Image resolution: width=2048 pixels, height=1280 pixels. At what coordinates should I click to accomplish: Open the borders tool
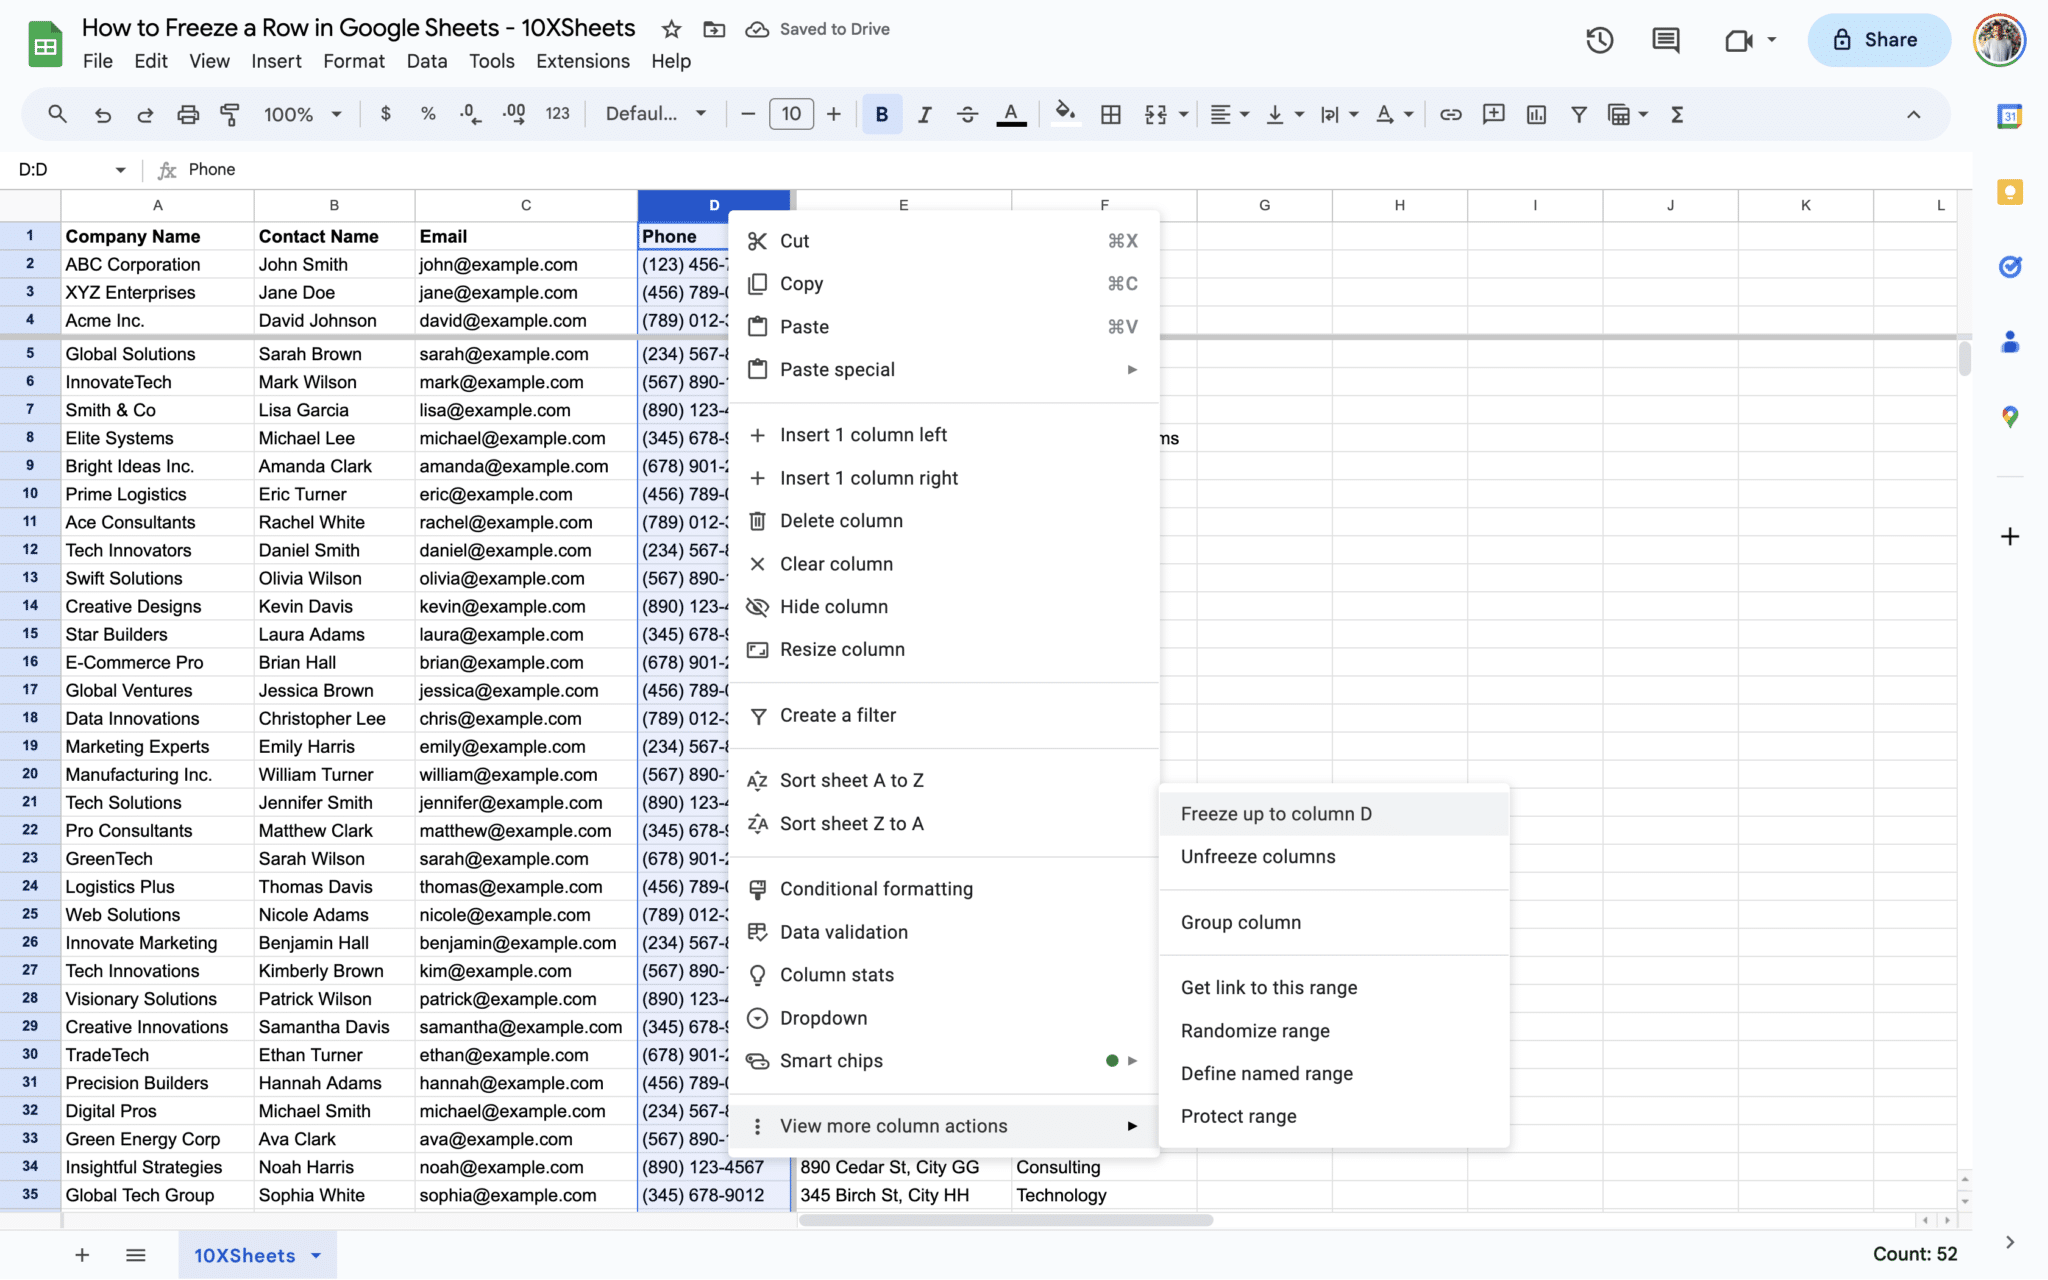pyautogui.click(x=1110, y=114)
